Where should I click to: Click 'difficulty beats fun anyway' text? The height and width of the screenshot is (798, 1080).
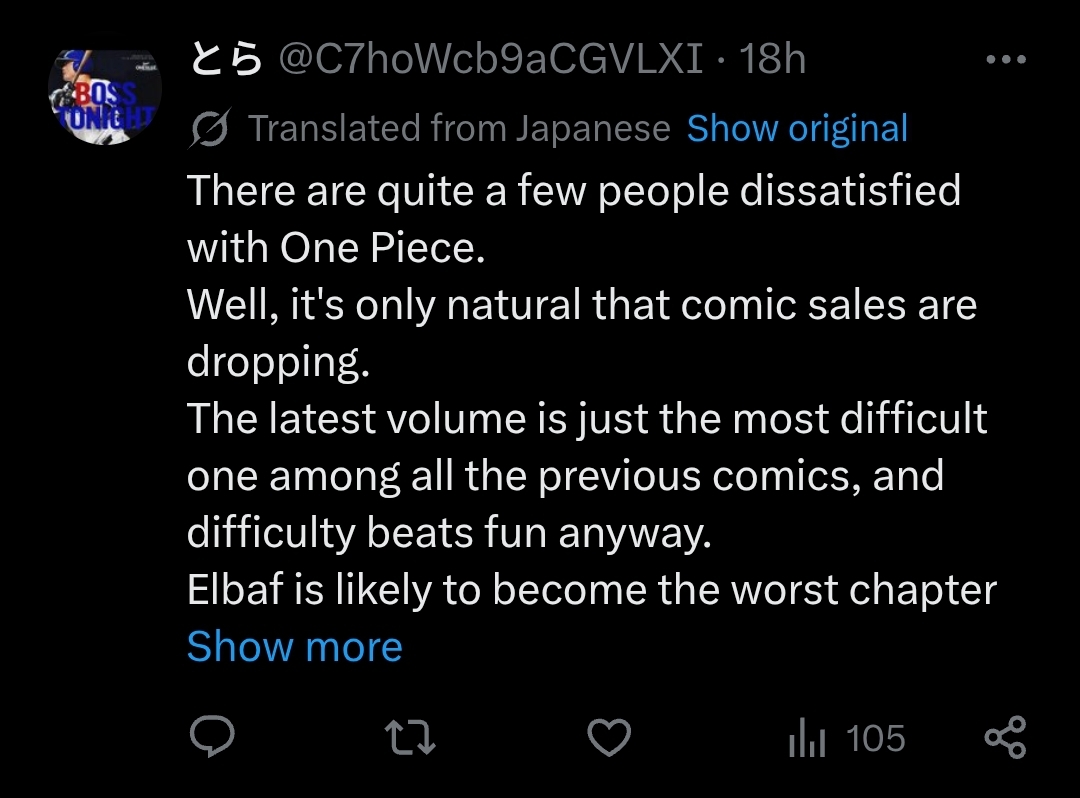click(x=448, y=533)
